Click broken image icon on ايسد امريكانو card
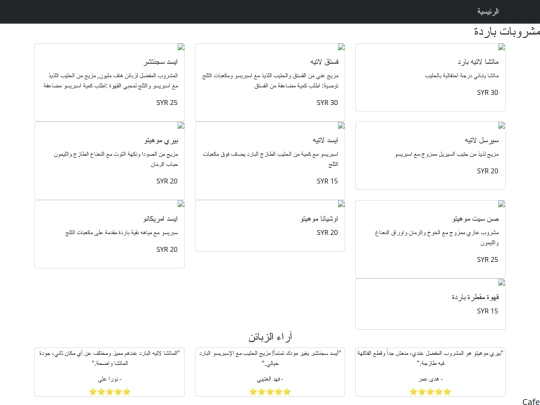 click(x=181, y=204)
